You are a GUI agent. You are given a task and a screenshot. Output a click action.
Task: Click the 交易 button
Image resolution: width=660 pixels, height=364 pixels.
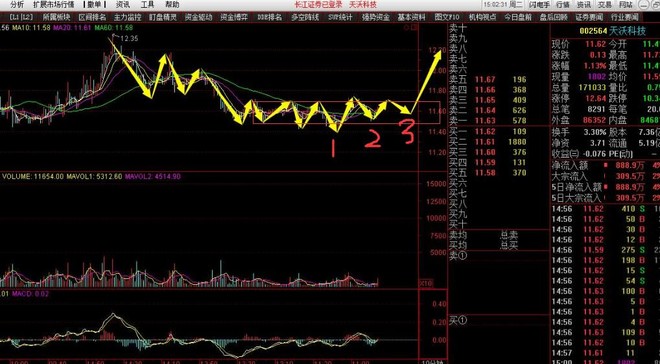click(x=605, y=5)
